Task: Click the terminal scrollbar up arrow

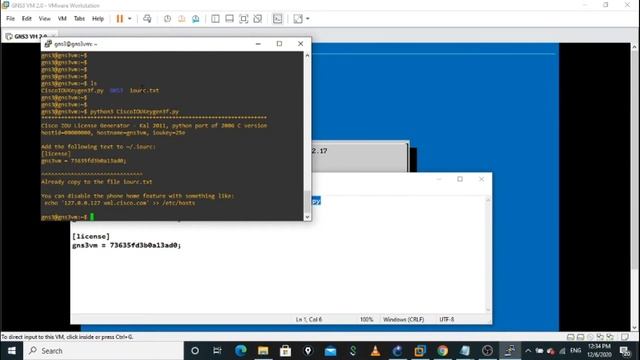Action: coord(307,55)
